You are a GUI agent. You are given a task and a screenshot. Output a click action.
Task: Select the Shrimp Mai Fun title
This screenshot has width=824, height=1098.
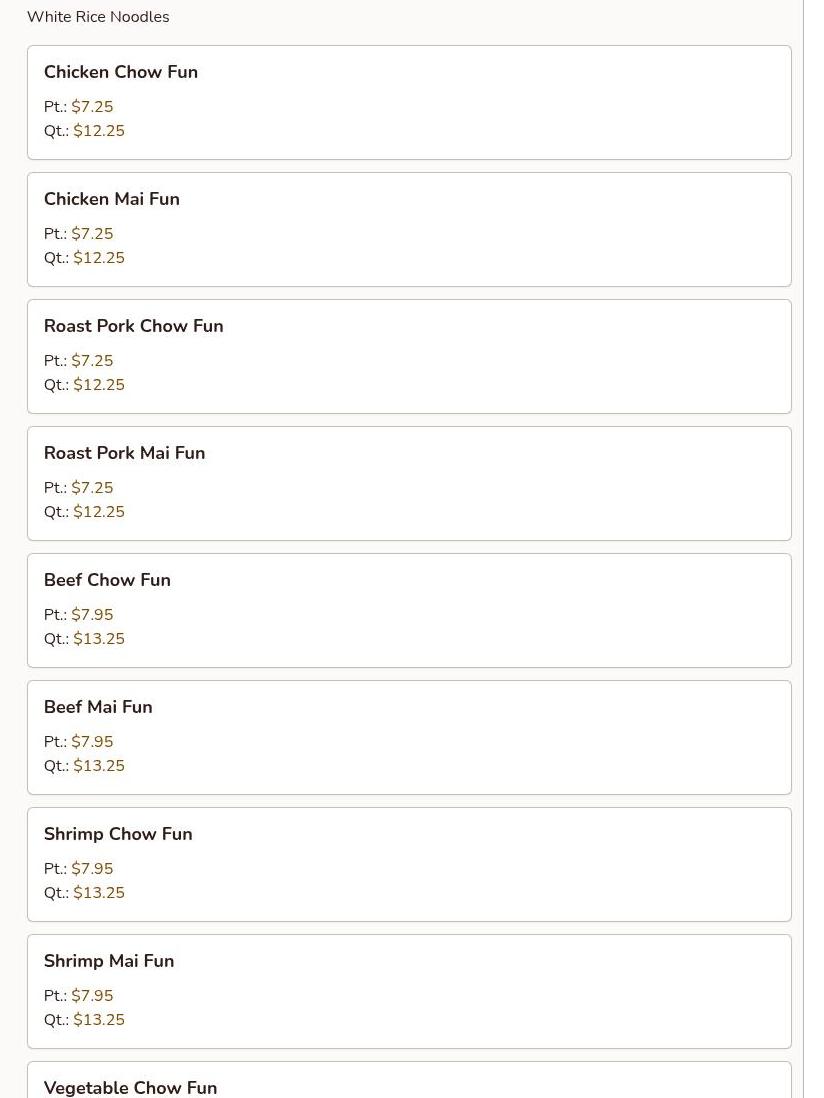109,961
